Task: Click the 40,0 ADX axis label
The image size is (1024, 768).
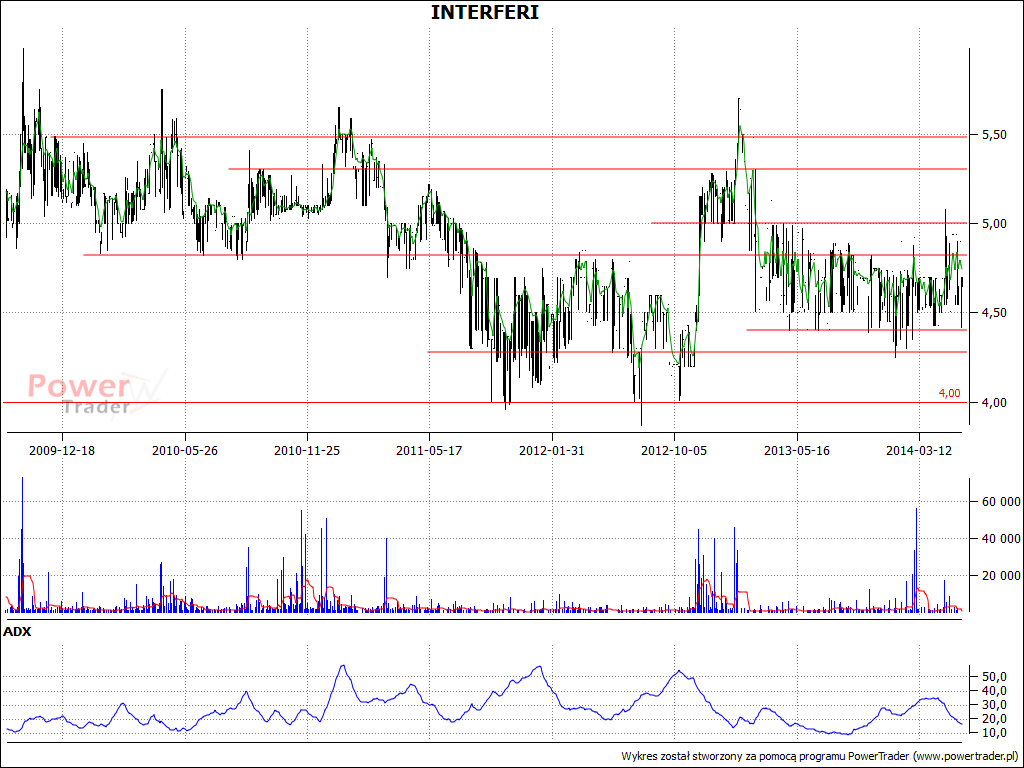Action: pos(995,691)
